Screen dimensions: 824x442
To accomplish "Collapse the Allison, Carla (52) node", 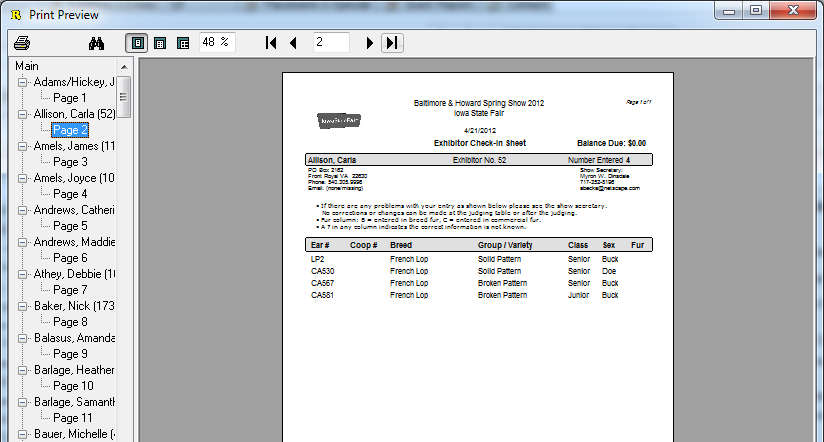I will tap(23, 115).
